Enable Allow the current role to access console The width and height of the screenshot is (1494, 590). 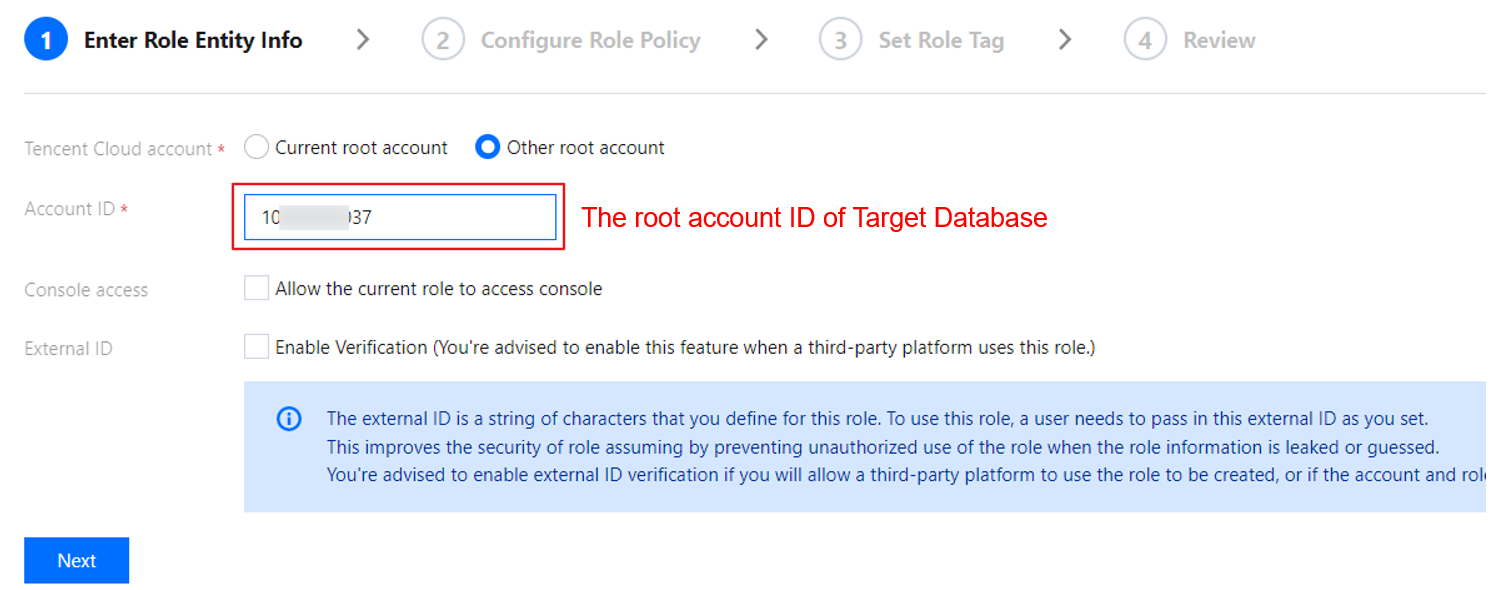[x=257, y=289]
